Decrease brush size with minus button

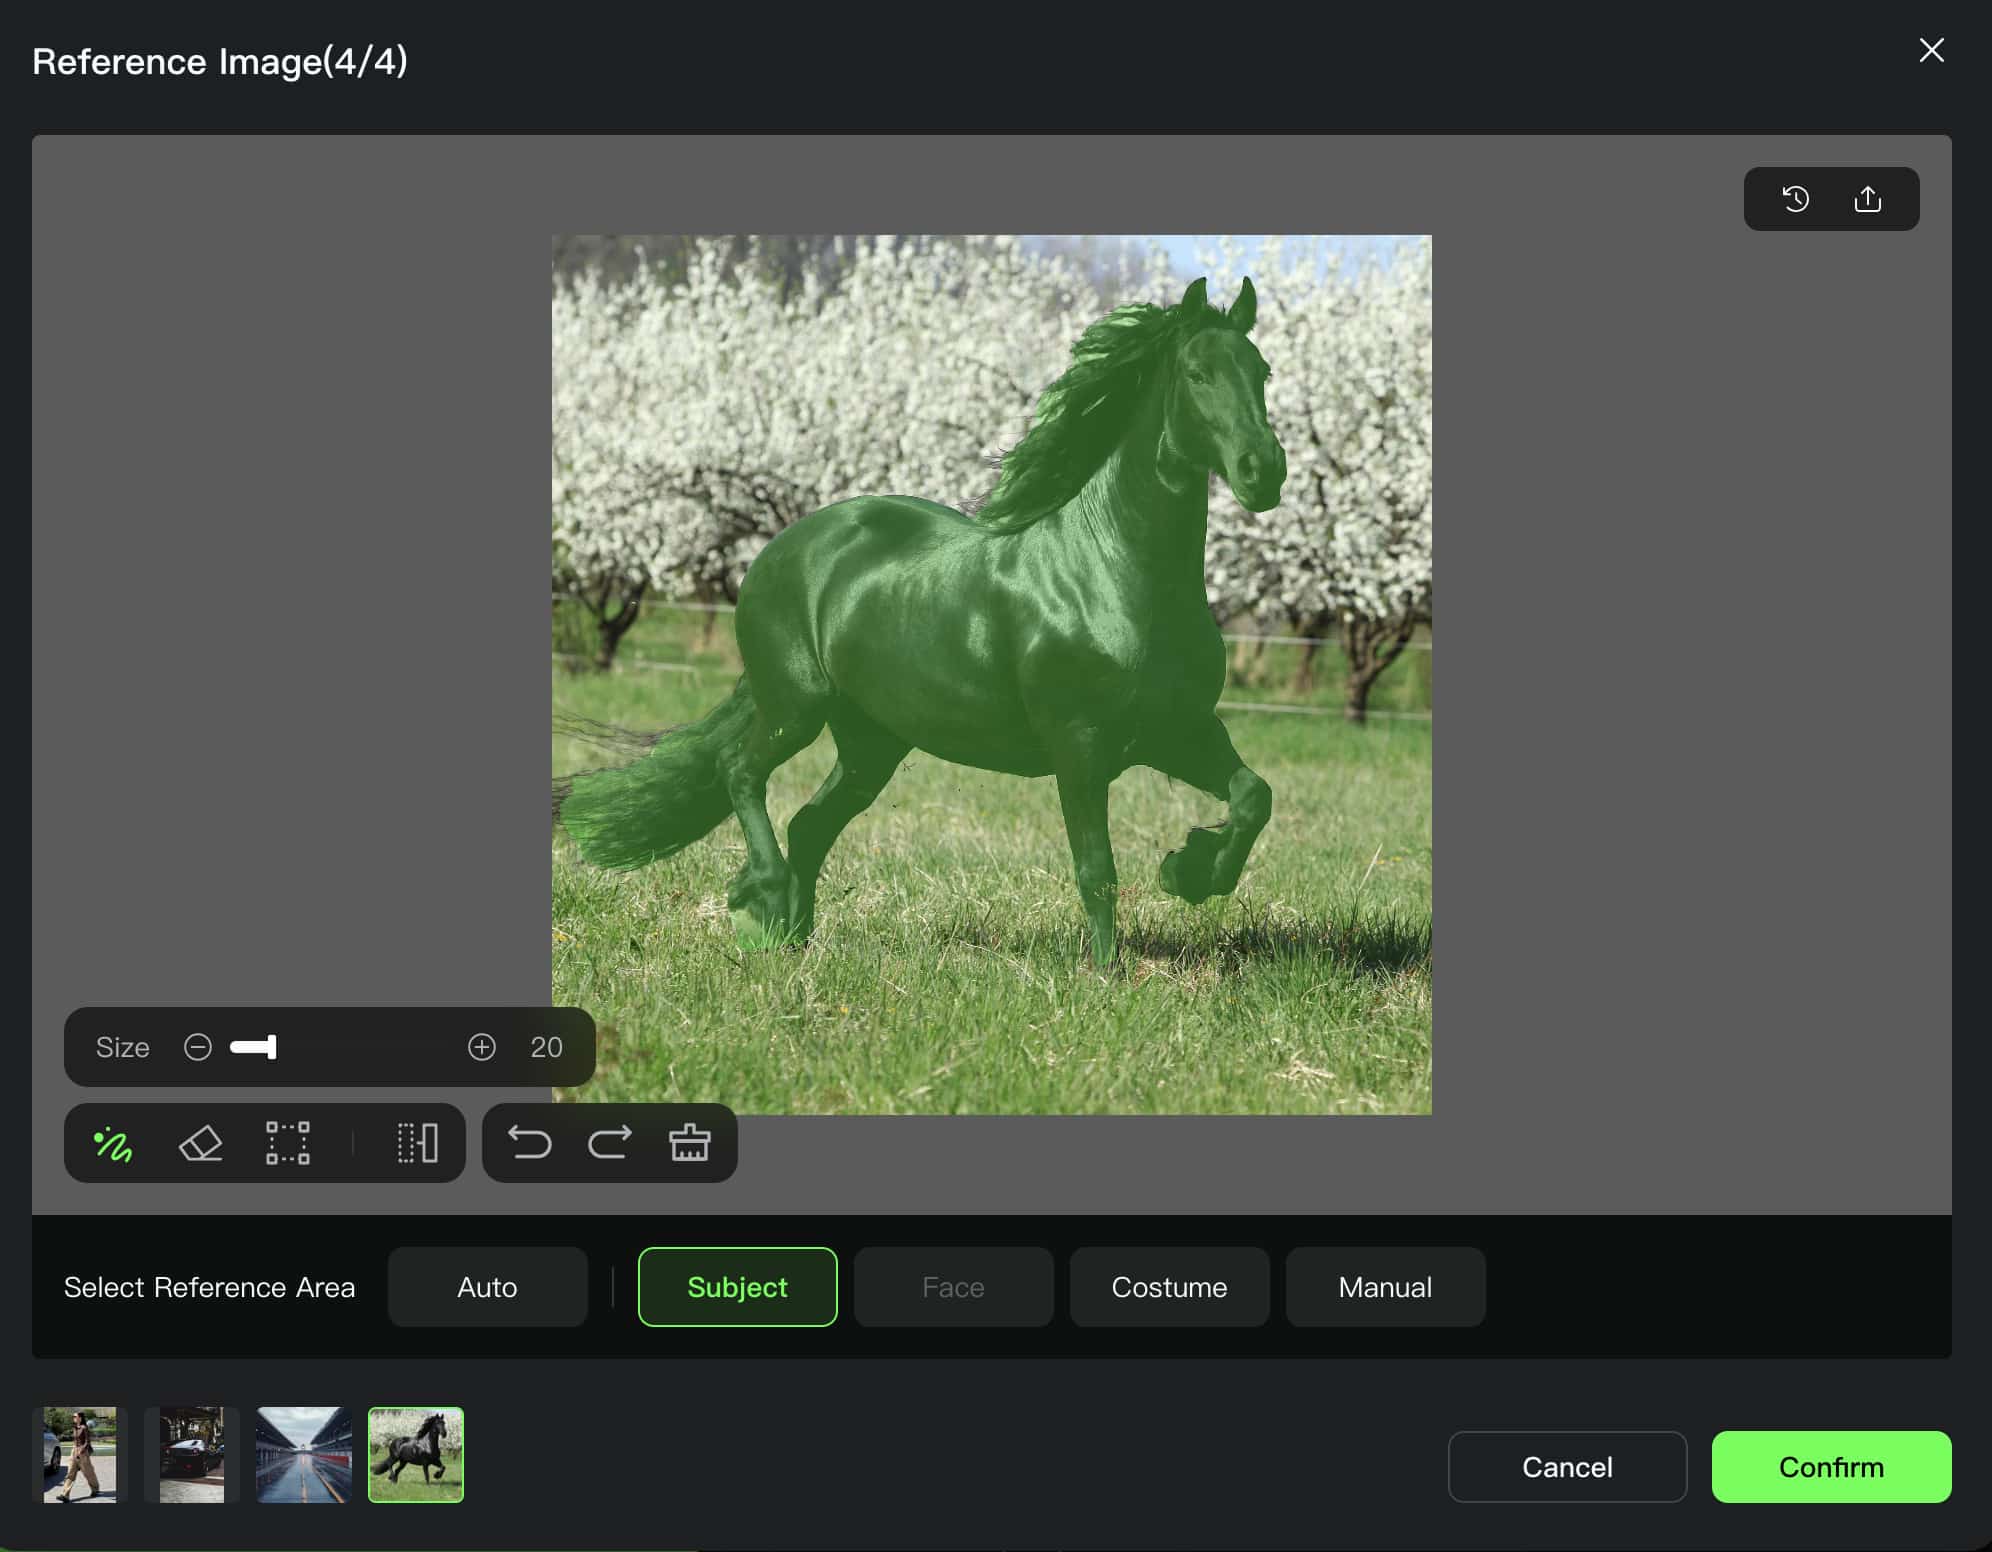[x=198, y=1047]
